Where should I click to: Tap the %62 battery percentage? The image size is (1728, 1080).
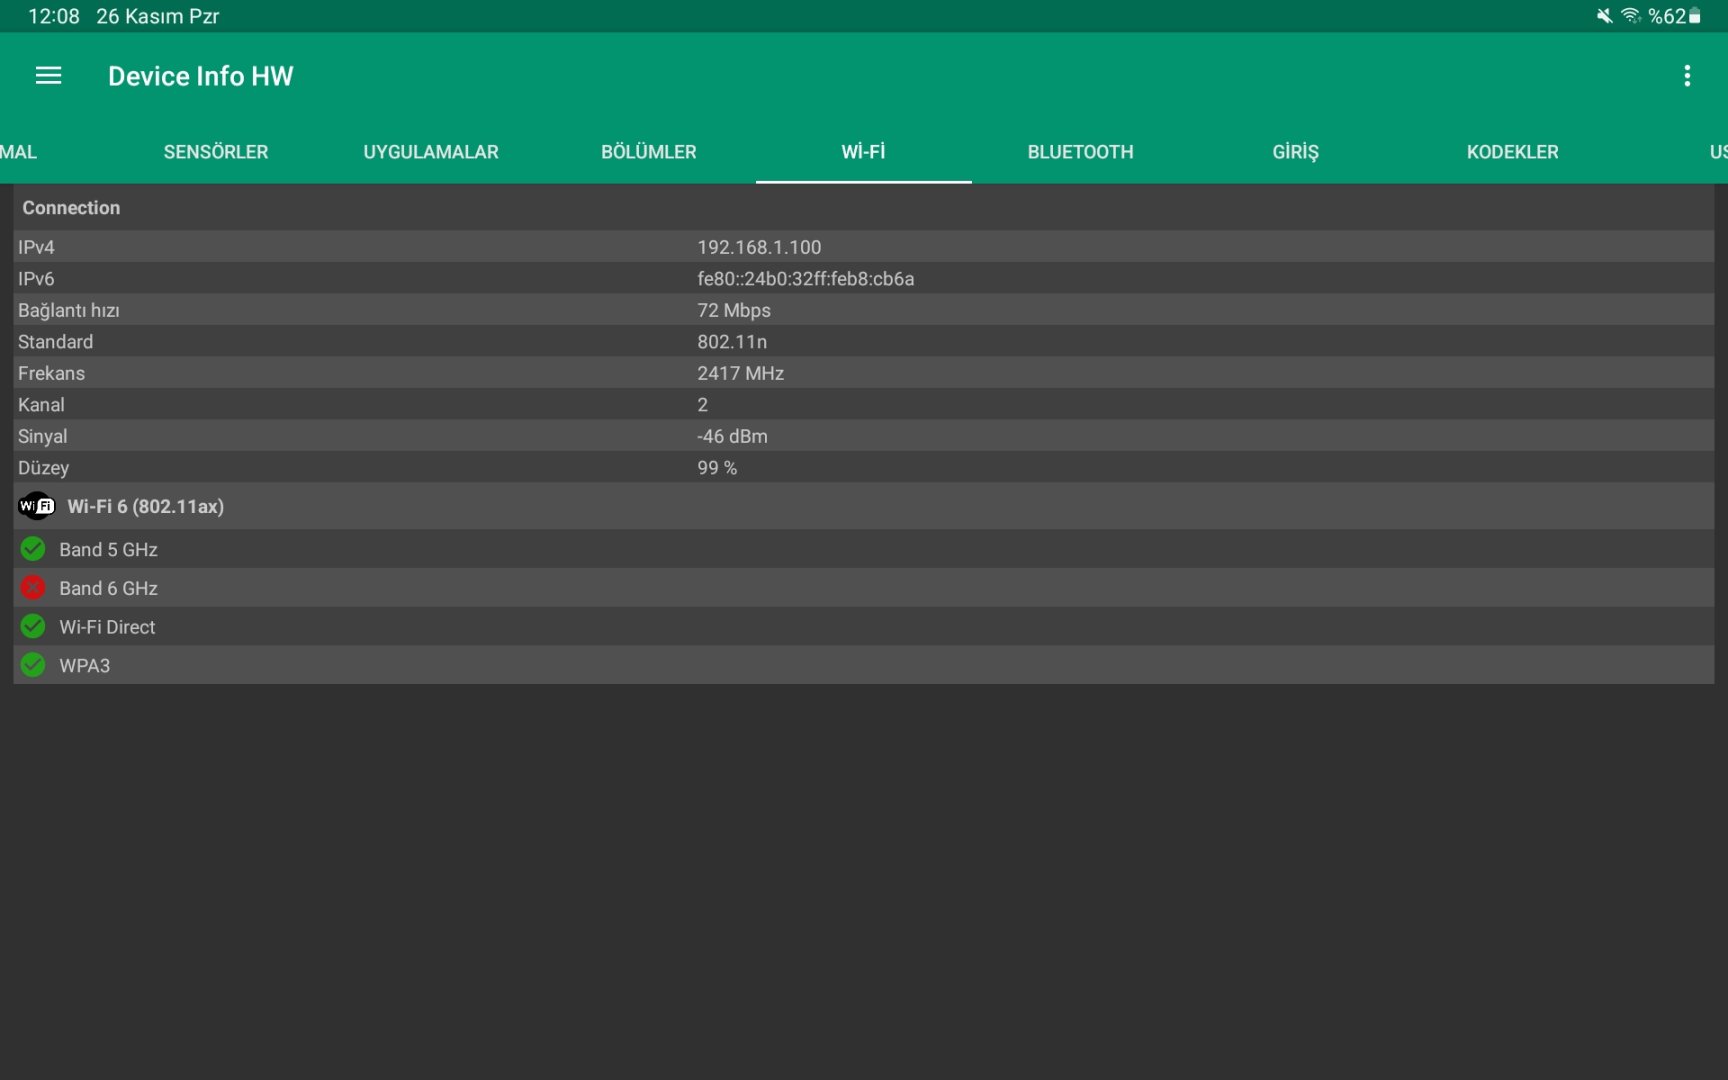(x=1667, y=16)
